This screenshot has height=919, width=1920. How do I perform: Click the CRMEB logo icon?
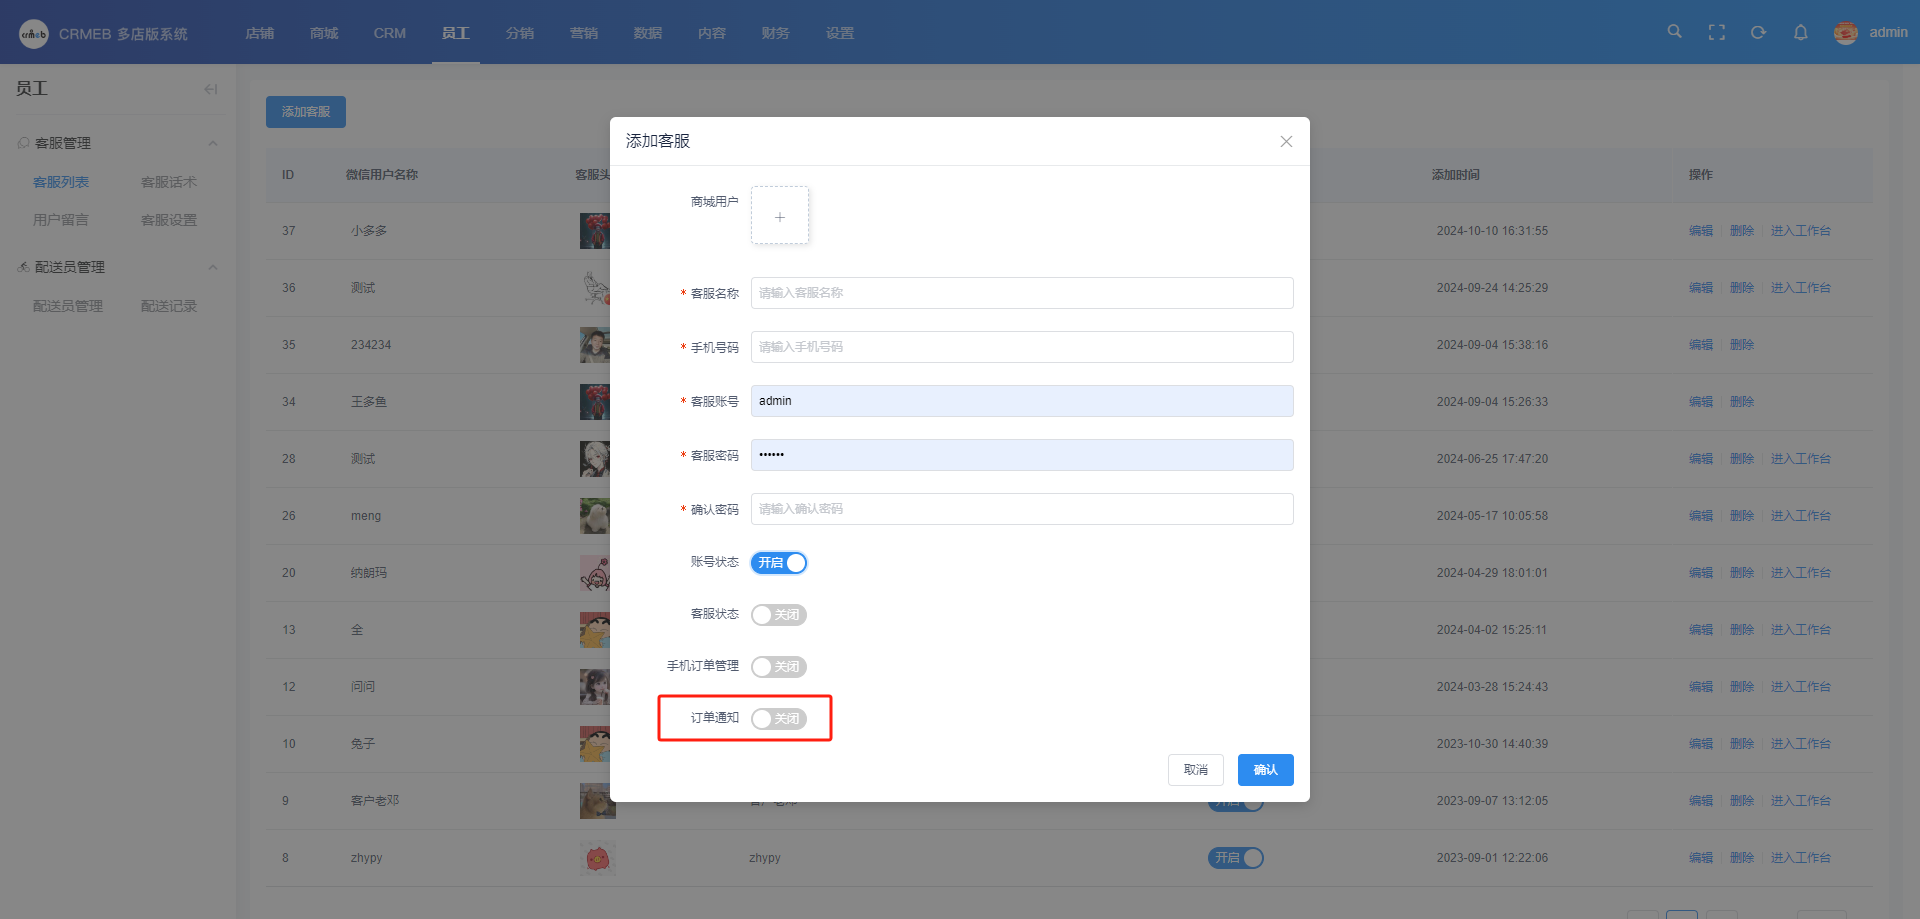click(x=34, y=34)
